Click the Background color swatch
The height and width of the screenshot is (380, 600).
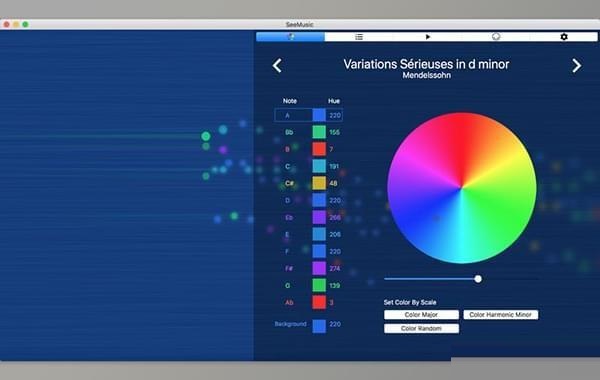[x=319, y=326]
